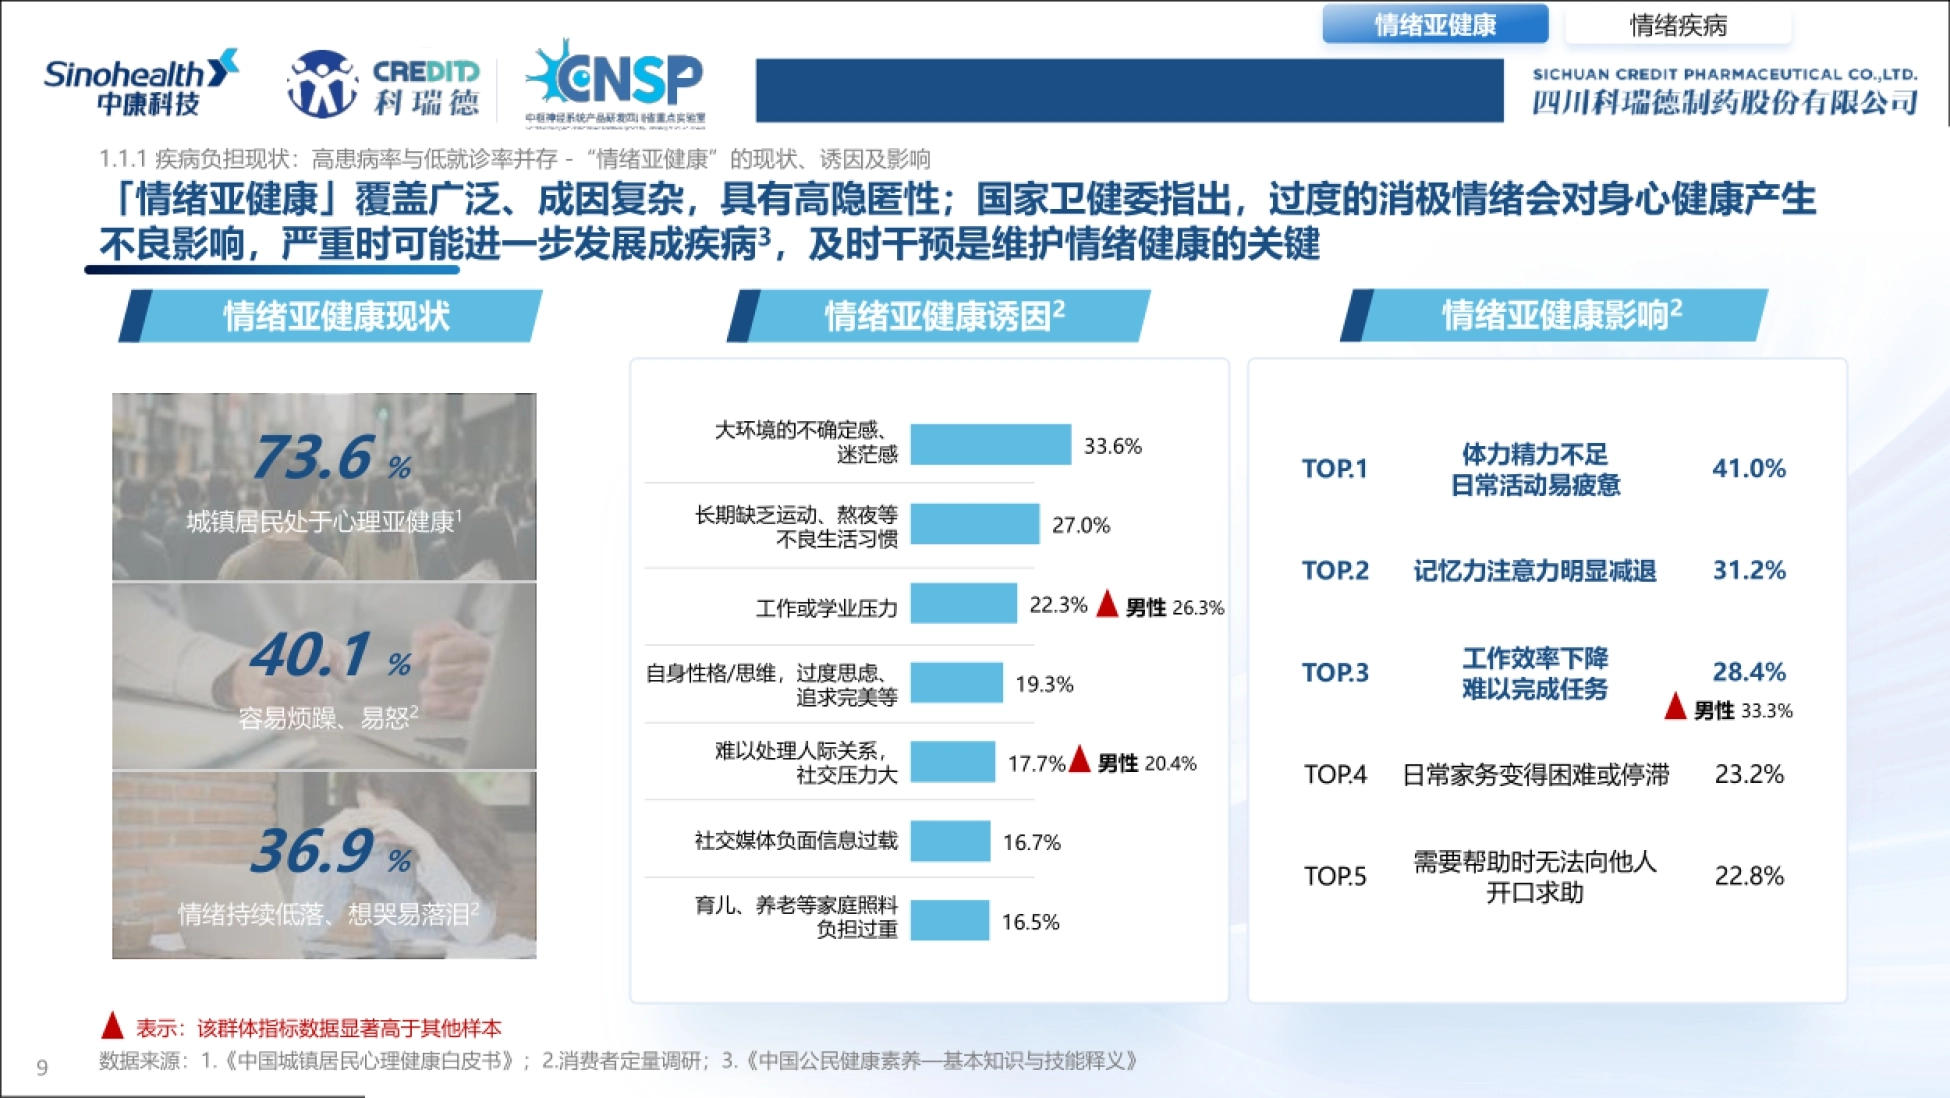Click the red triangle legend marker before 表示
Image resolution: width=1950 pixels, height=1098 pixels.
[x=113, y=1025]
